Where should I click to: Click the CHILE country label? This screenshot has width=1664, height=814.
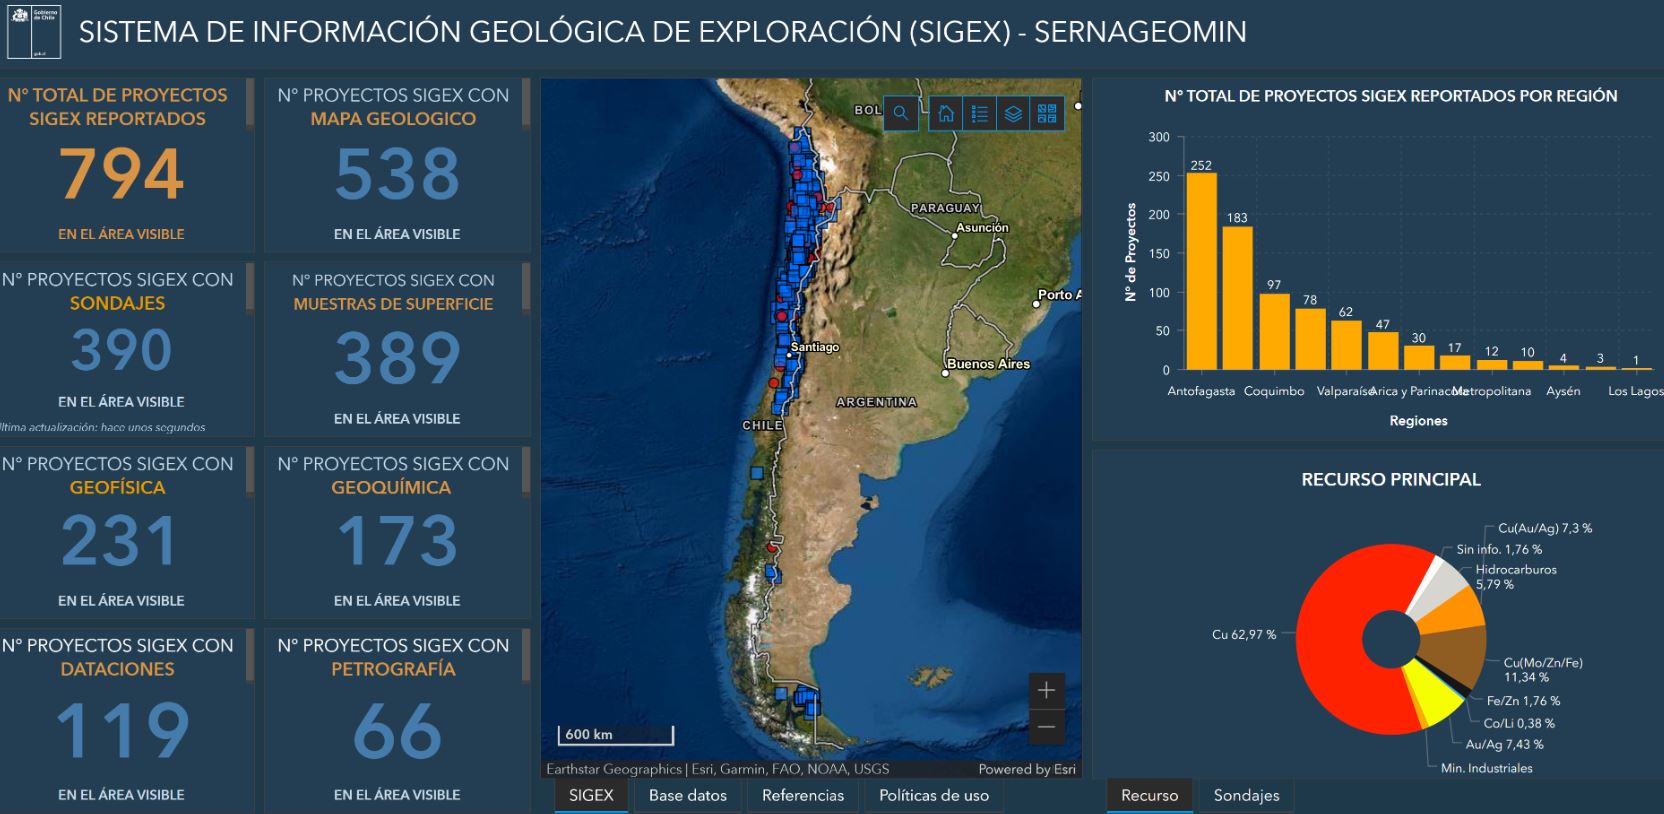[x=762, y=425]
